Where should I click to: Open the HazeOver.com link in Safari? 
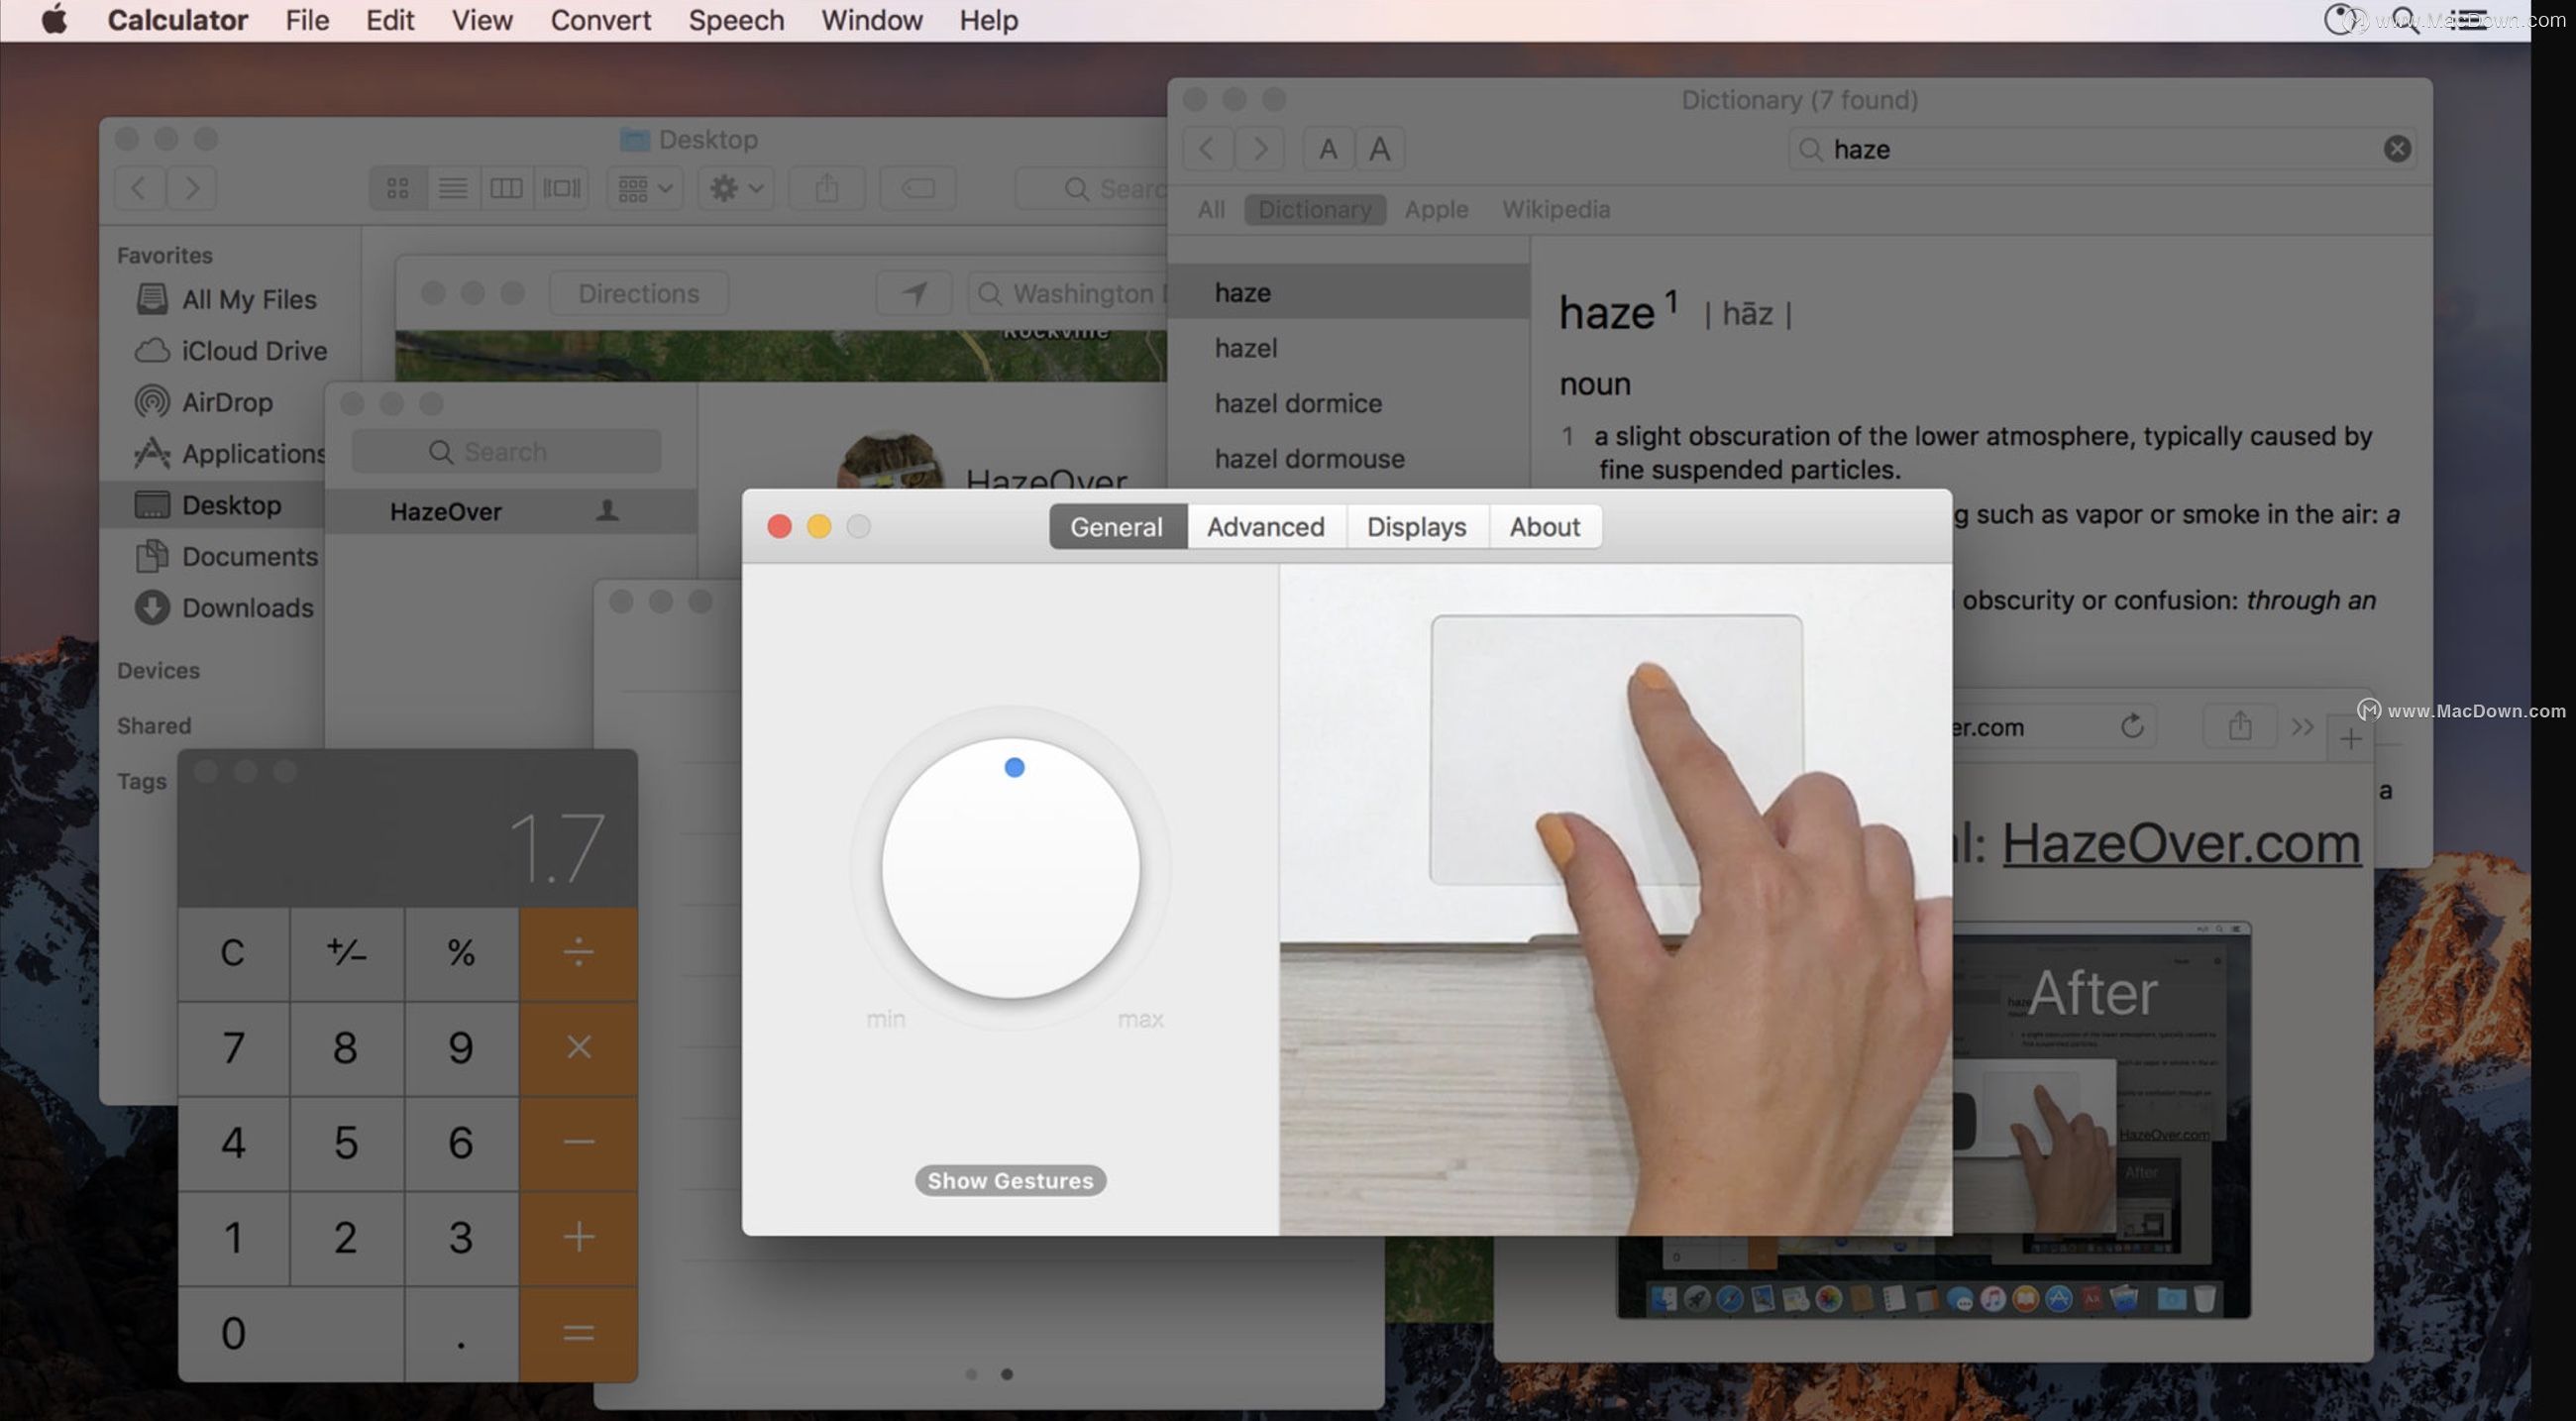click(x=2181, y=843)
